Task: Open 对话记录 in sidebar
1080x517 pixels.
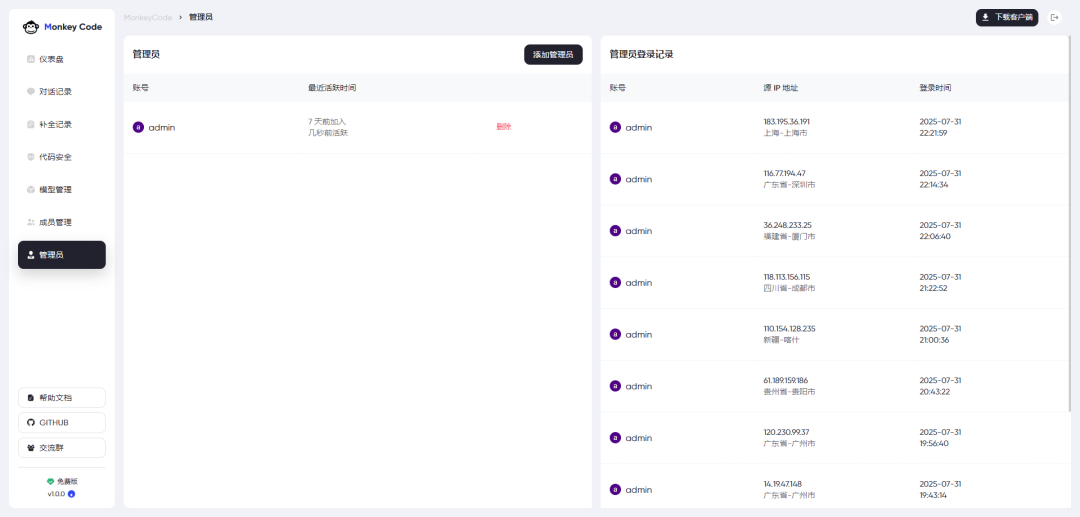Action: pos(62,92)
